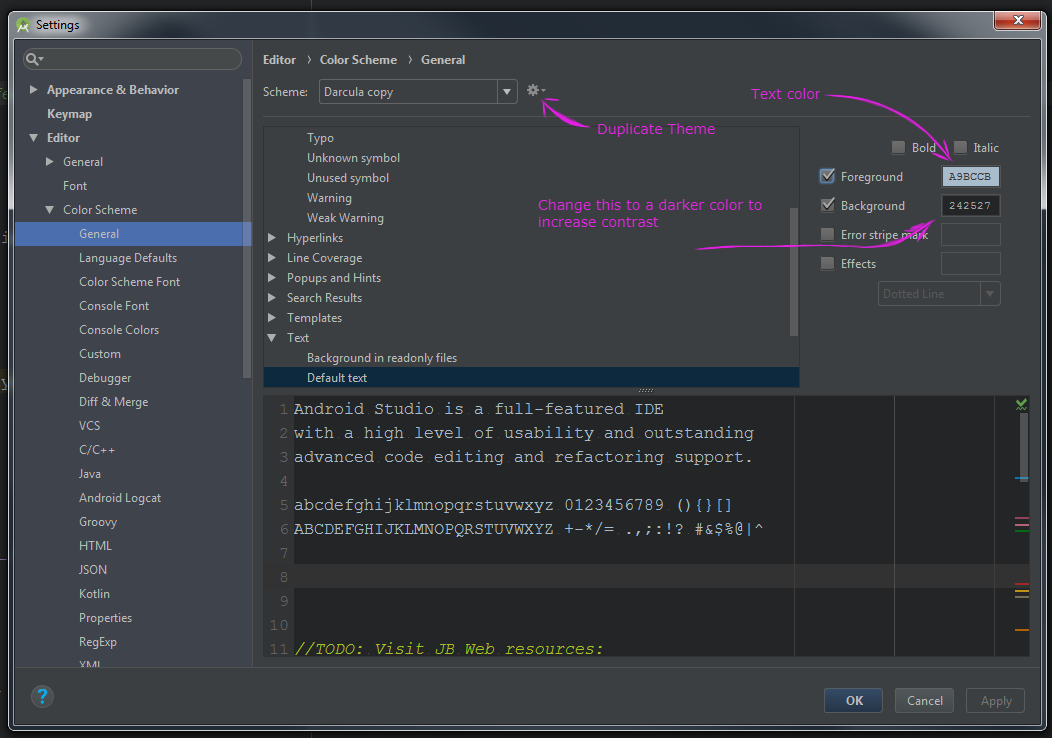
Task: Collapse the Editor section
Action: 34,138
